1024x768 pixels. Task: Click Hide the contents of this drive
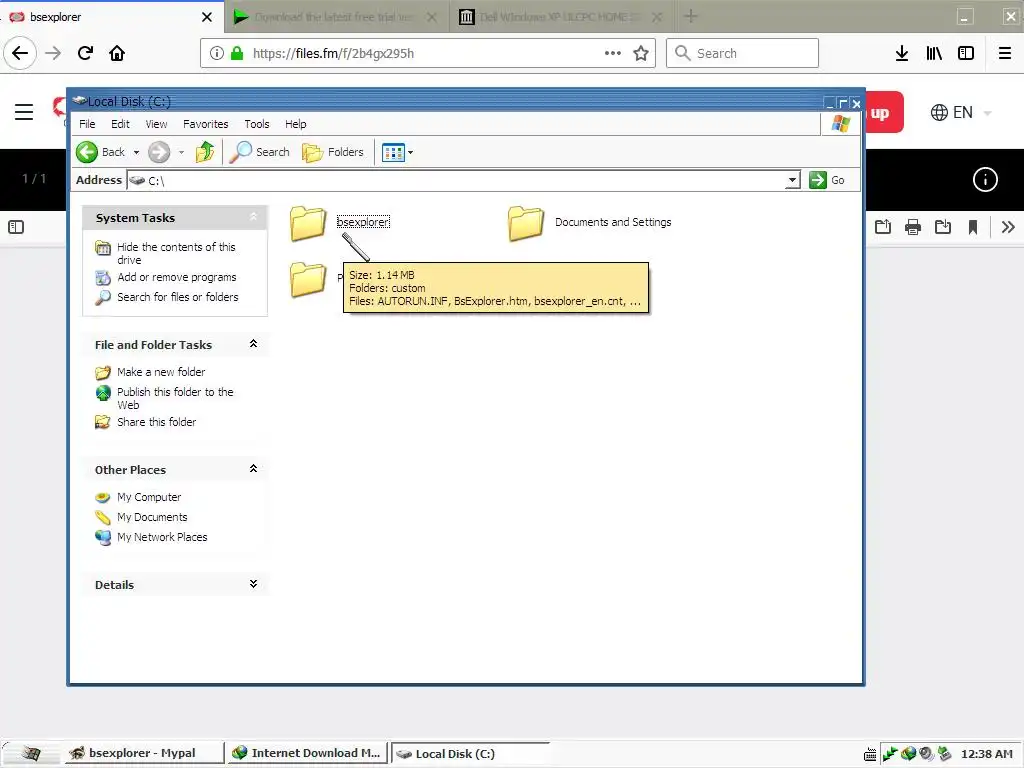coord(176,253)
